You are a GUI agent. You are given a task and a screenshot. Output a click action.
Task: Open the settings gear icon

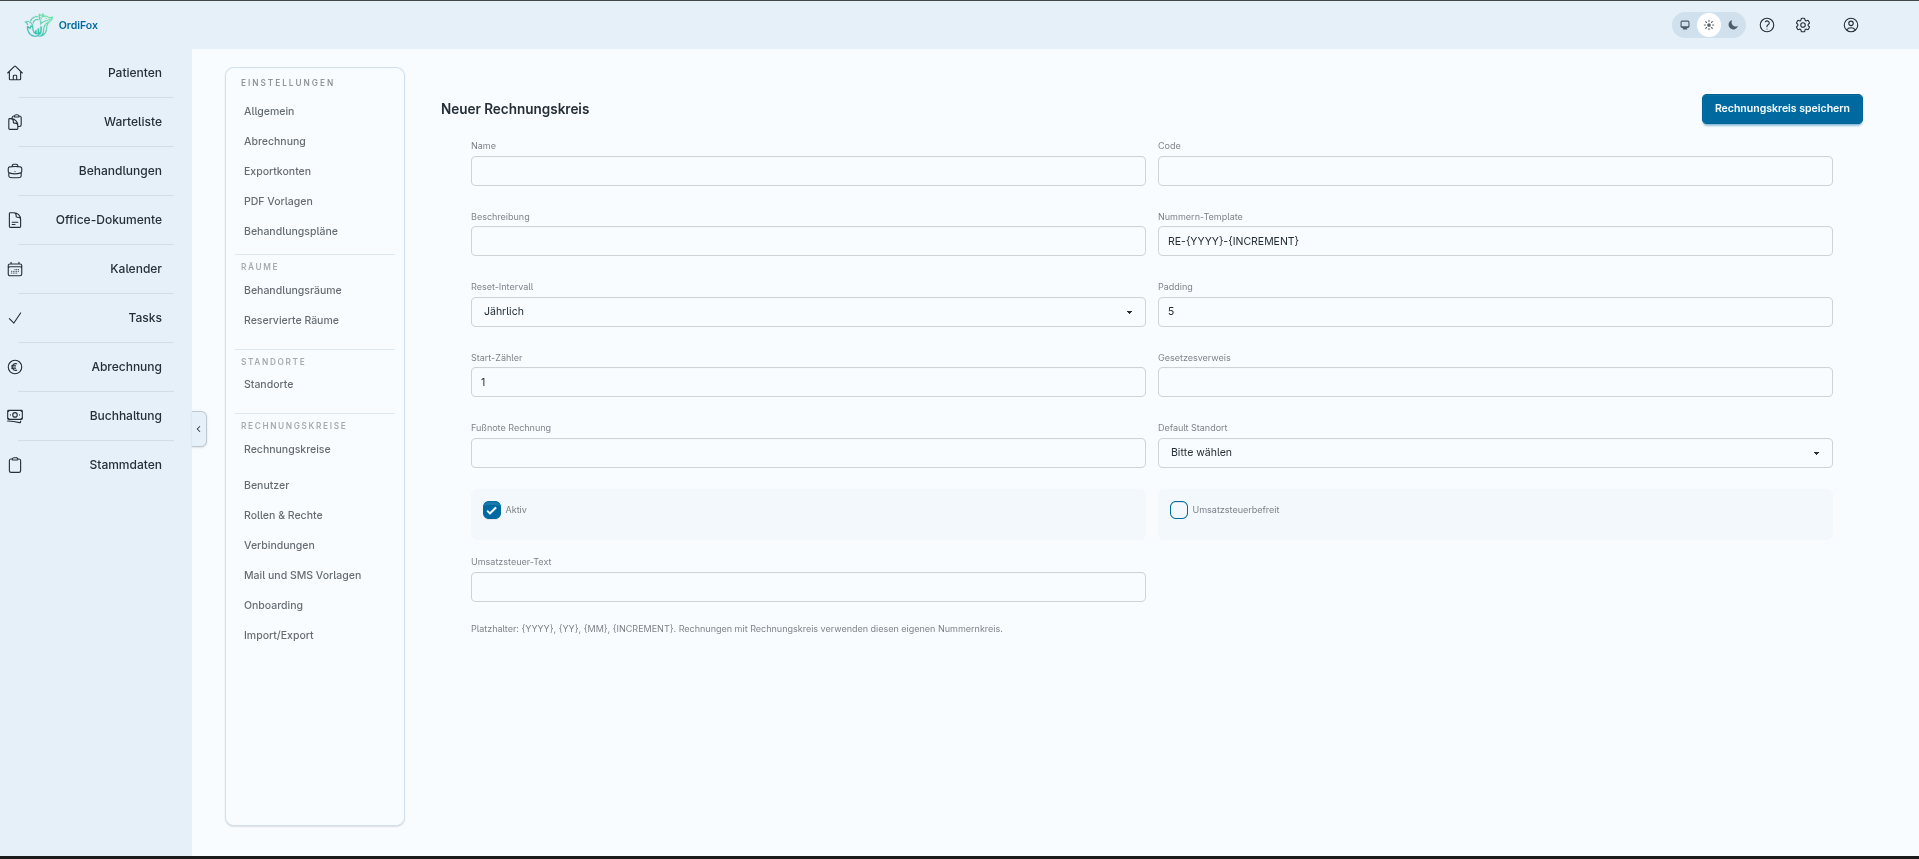[1803, 25]
